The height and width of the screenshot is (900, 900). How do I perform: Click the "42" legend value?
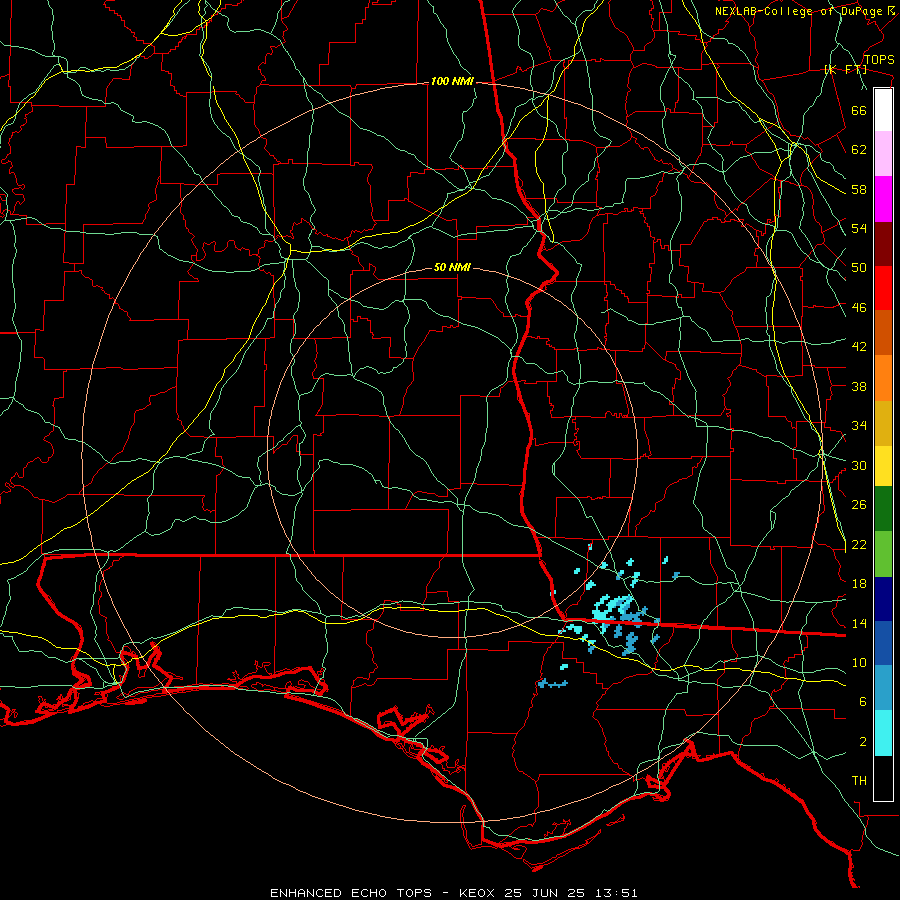(859, 346)
